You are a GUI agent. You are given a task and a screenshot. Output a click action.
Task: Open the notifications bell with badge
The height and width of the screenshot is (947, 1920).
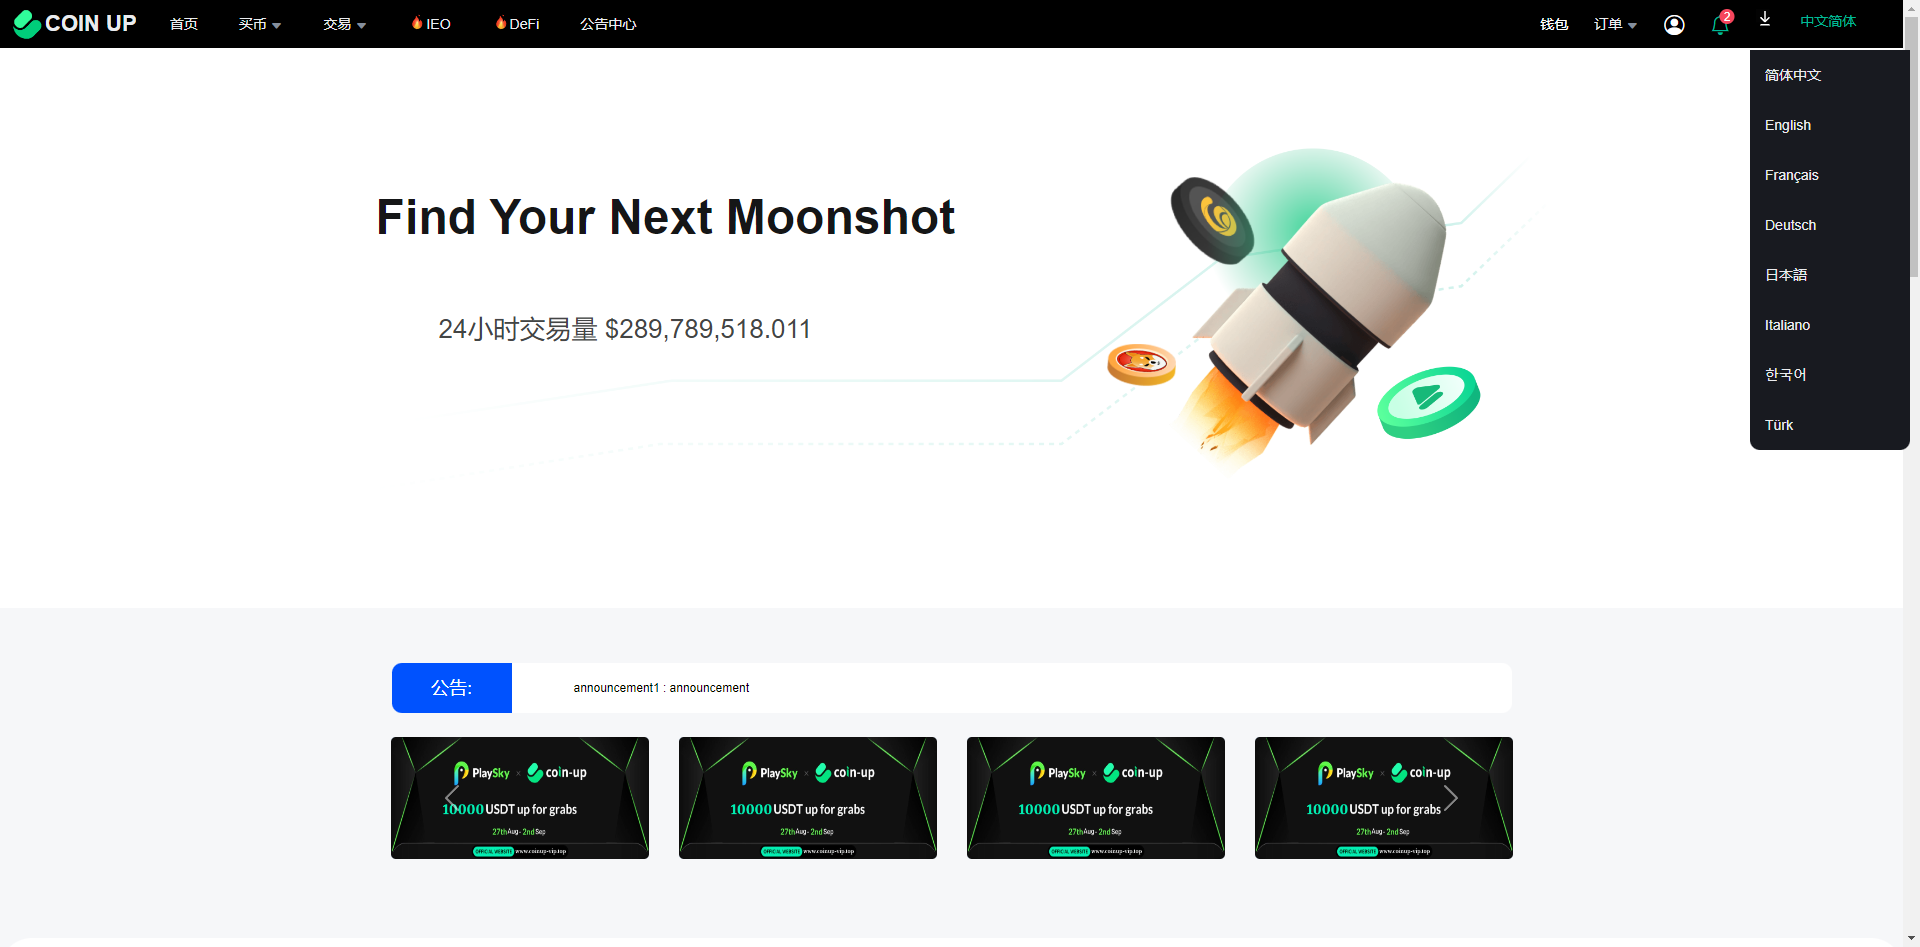[1721, 23]
